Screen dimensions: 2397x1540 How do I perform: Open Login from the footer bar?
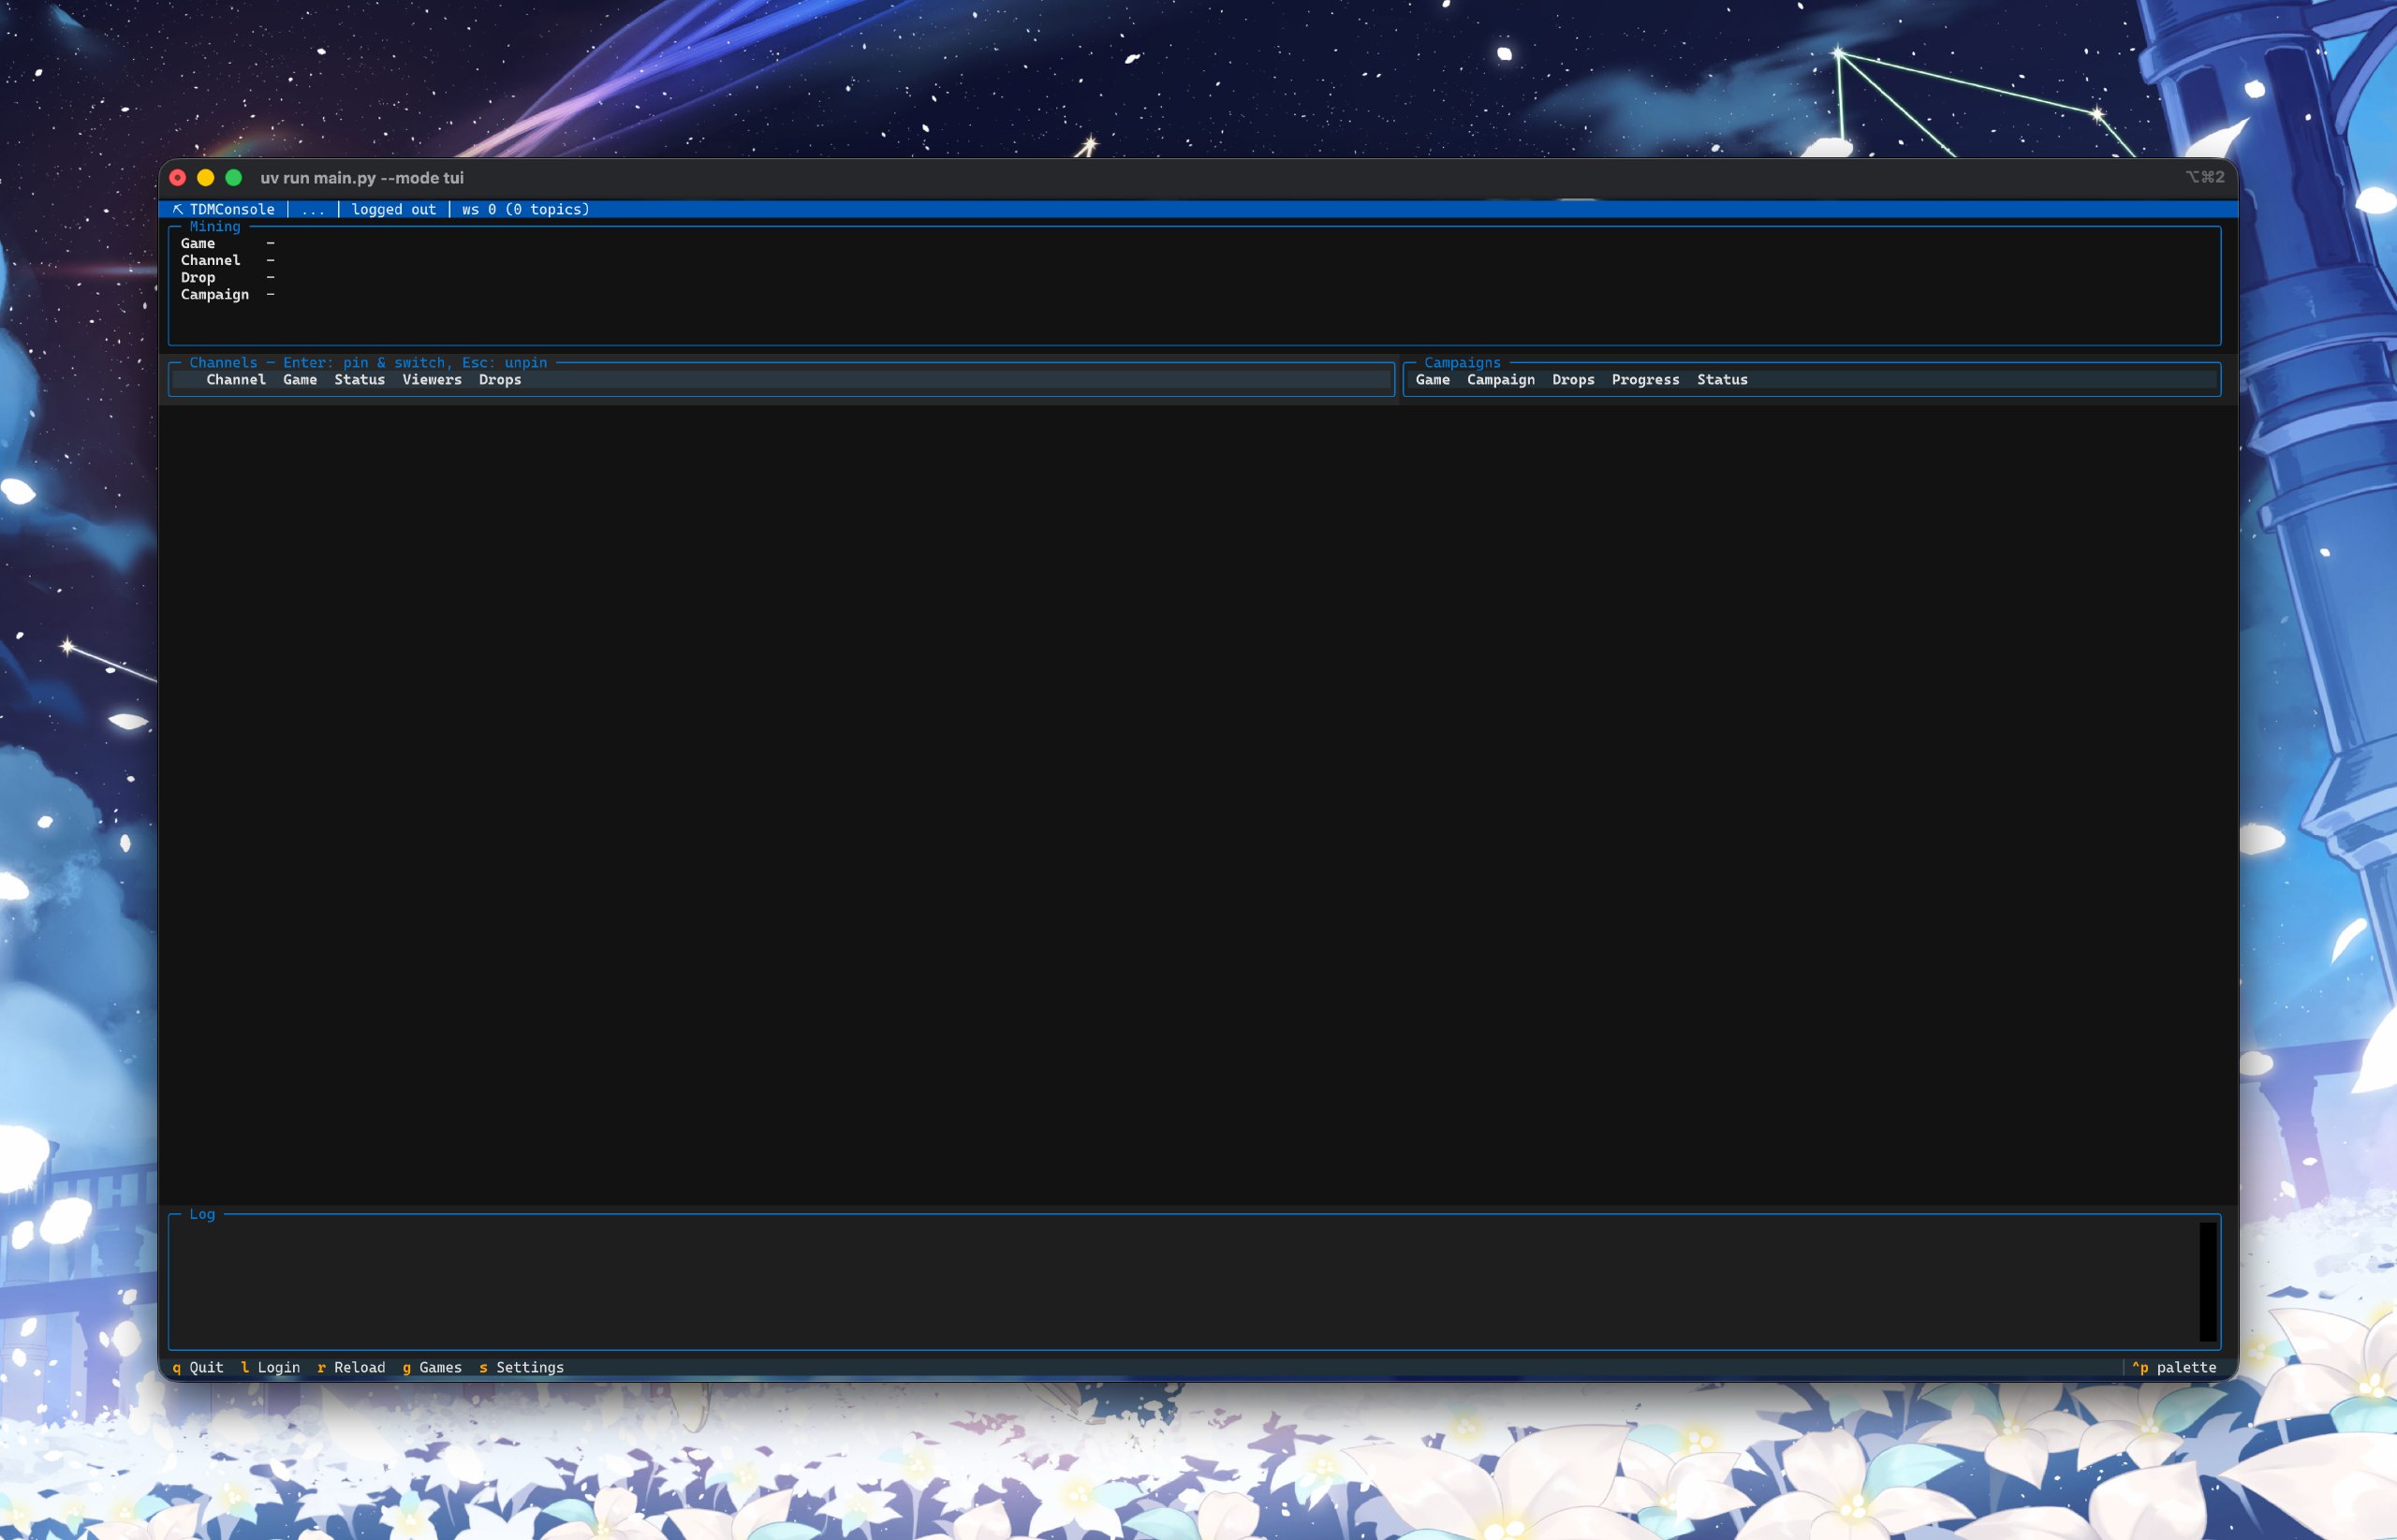point(270,1367)
